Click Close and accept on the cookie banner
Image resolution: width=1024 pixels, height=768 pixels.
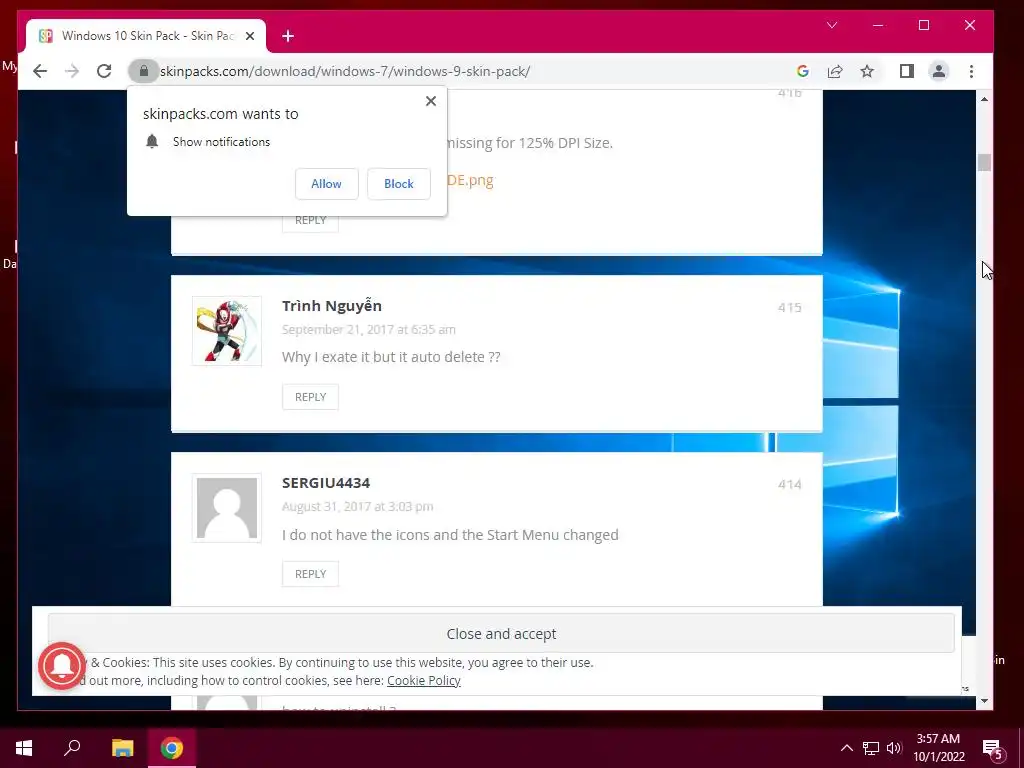coord(501,633)
